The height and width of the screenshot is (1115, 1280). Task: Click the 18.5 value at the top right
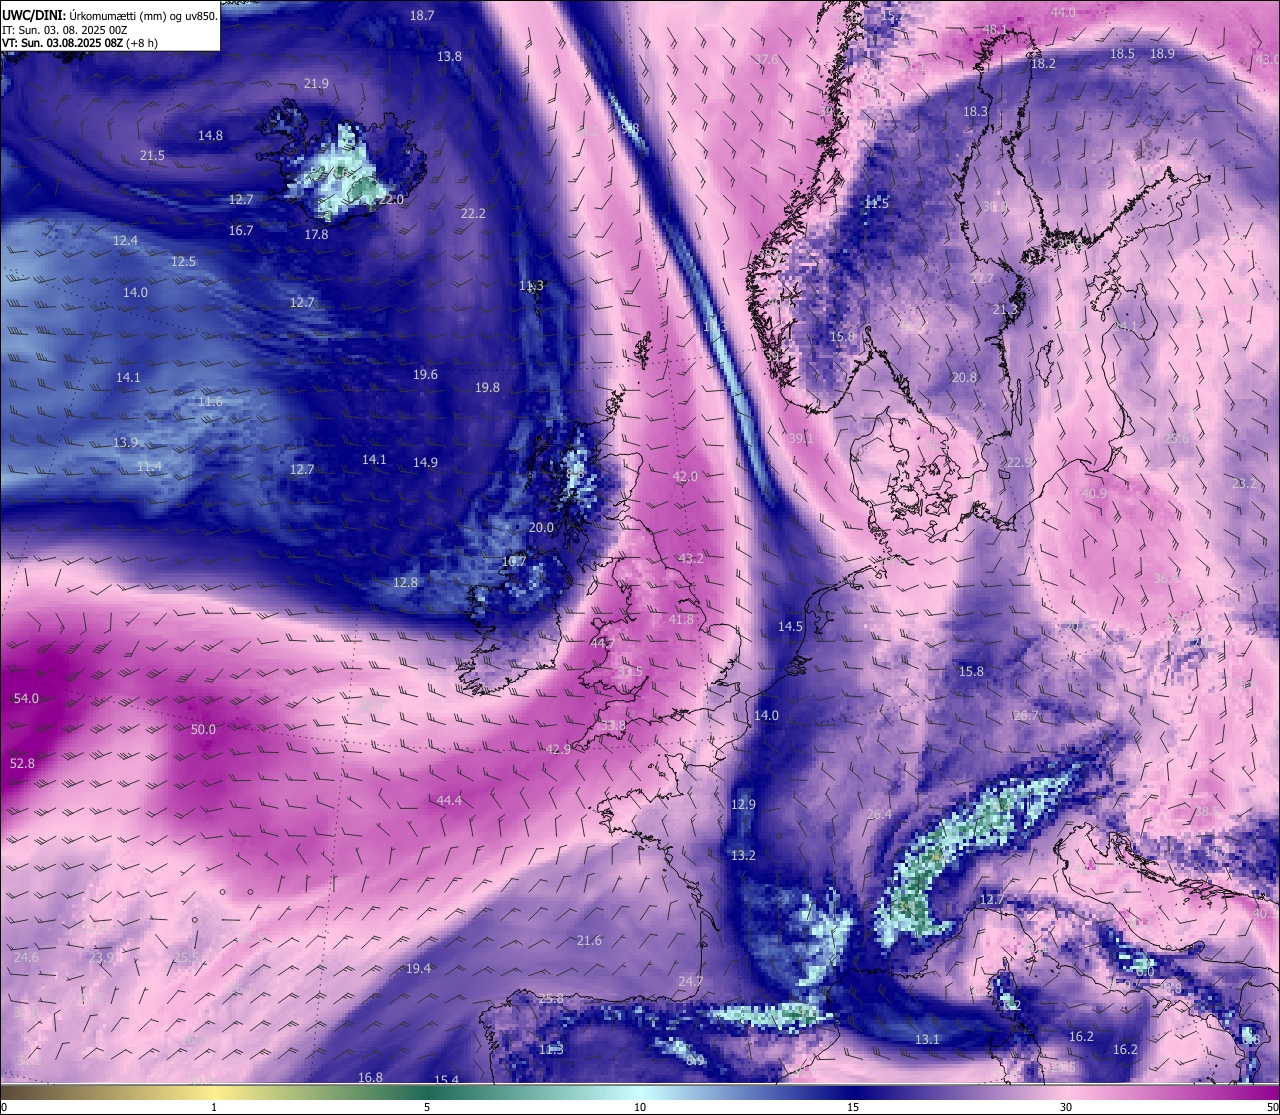pyautogui.click(x=1122, y=53)
